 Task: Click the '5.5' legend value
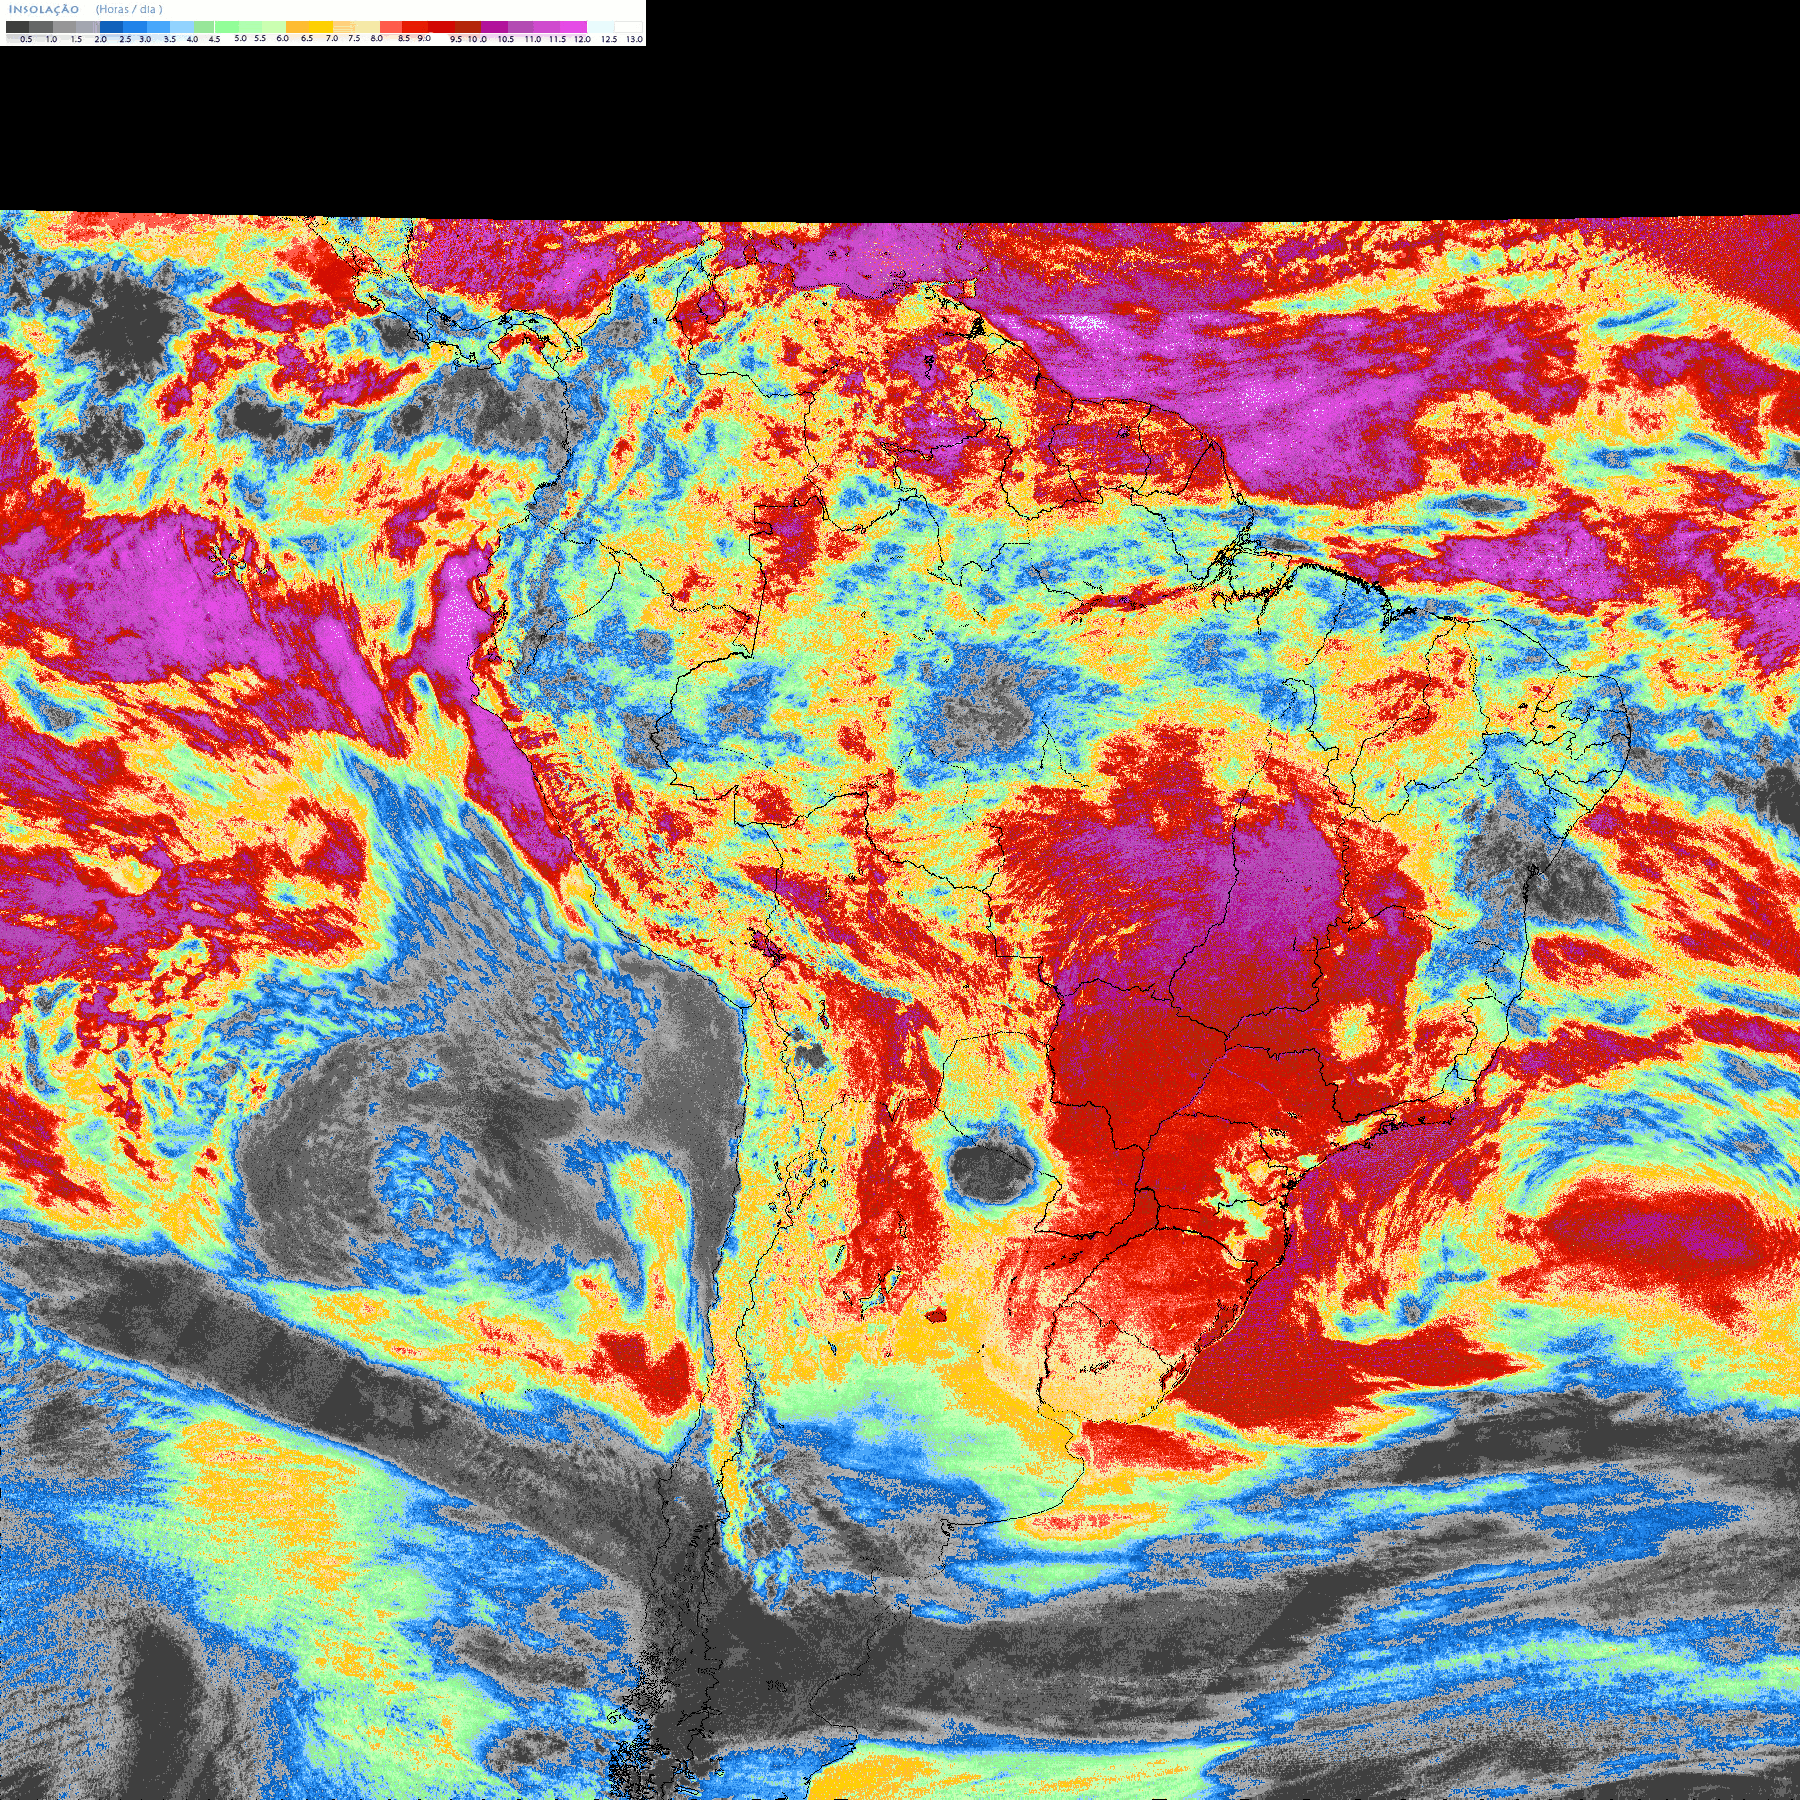click(x=260, y=38)
